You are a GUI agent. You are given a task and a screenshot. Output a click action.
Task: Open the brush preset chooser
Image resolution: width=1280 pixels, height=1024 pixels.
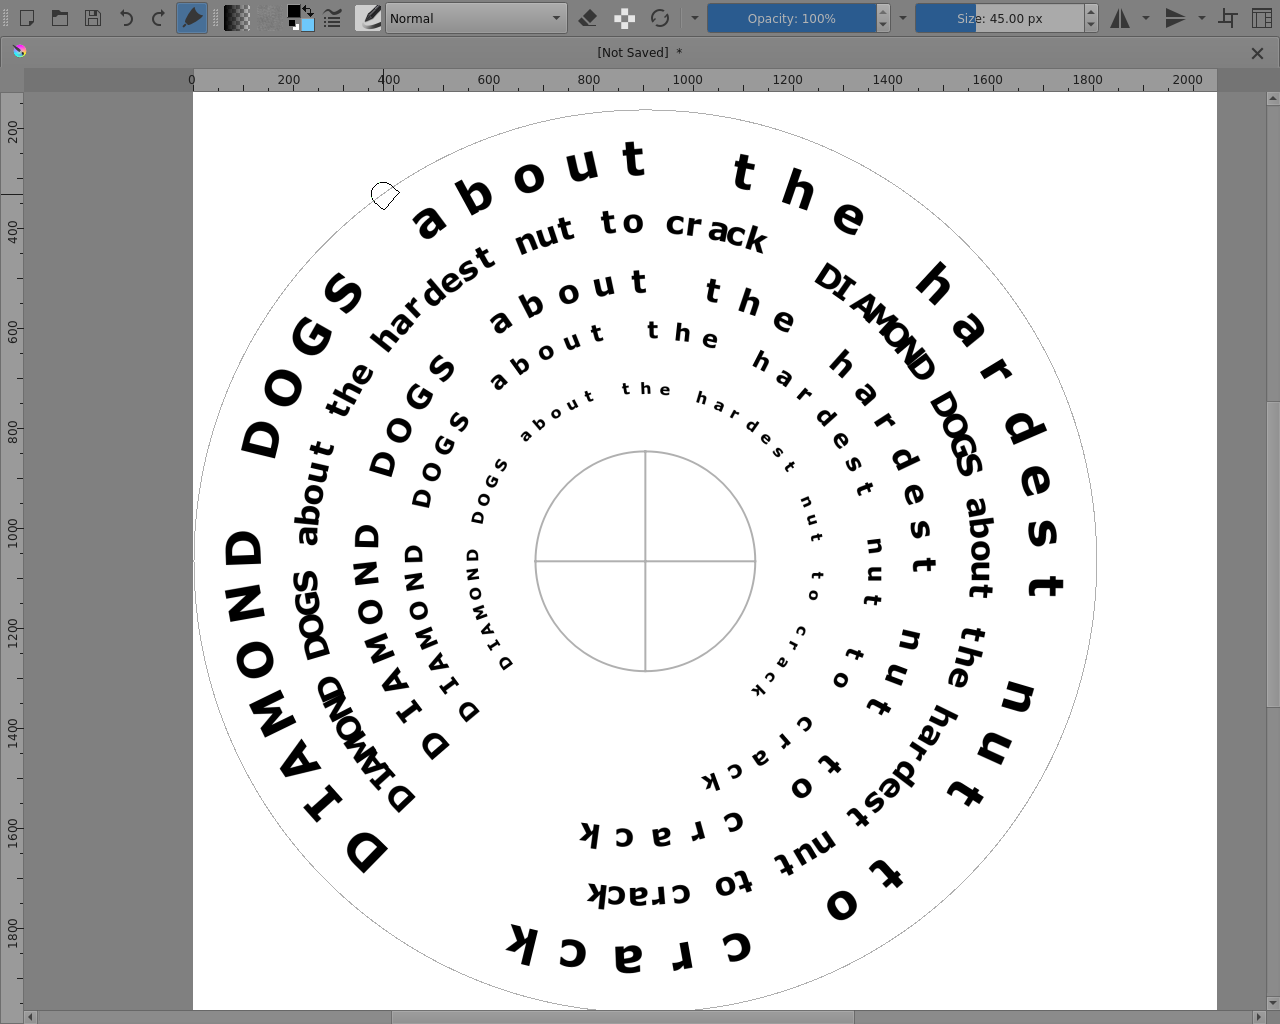click(x=368, y=18)
